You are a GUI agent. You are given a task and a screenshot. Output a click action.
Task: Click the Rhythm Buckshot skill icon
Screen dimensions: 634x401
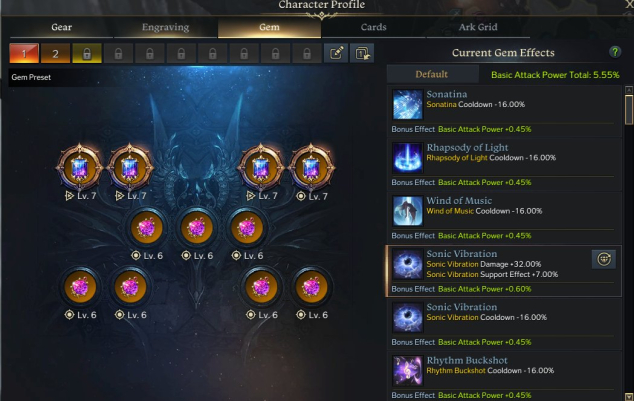tap(407, 370)
